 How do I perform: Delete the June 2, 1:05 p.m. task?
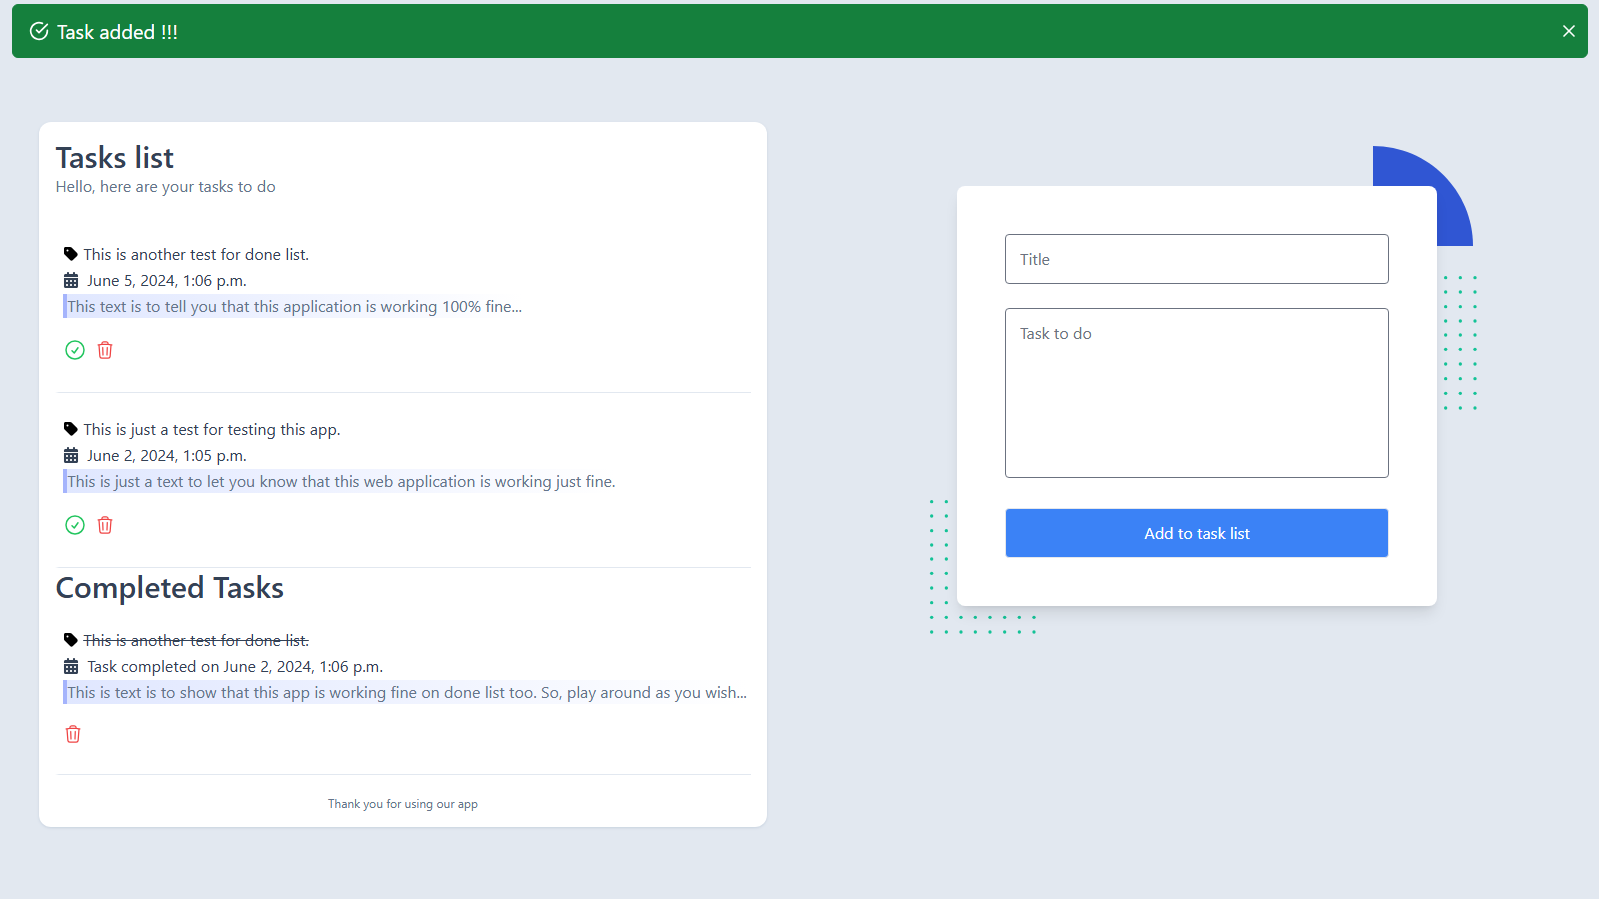pos(105,525)
